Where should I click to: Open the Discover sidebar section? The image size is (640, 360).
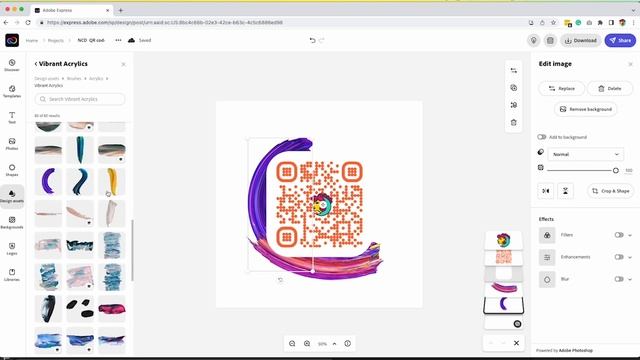(12, 65)
